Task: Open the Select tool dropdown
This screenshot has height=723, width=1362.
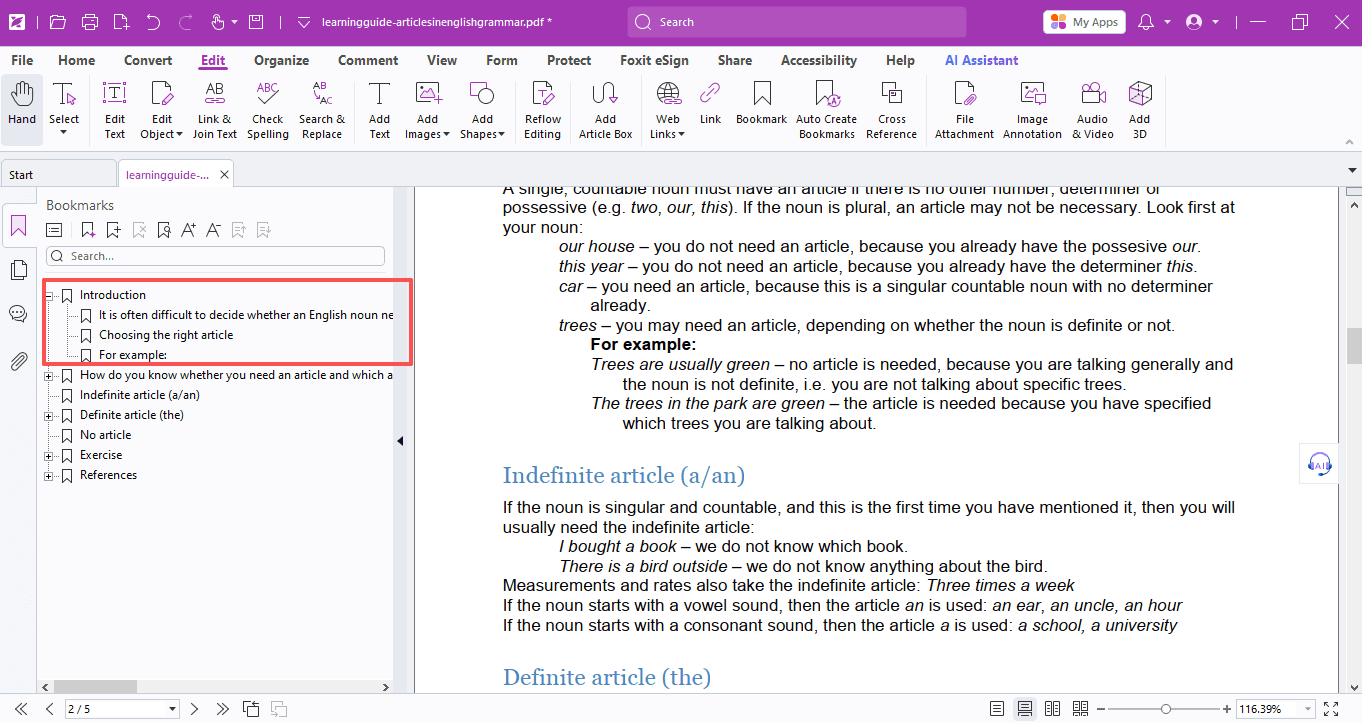Action: click(x=64, y=132)
